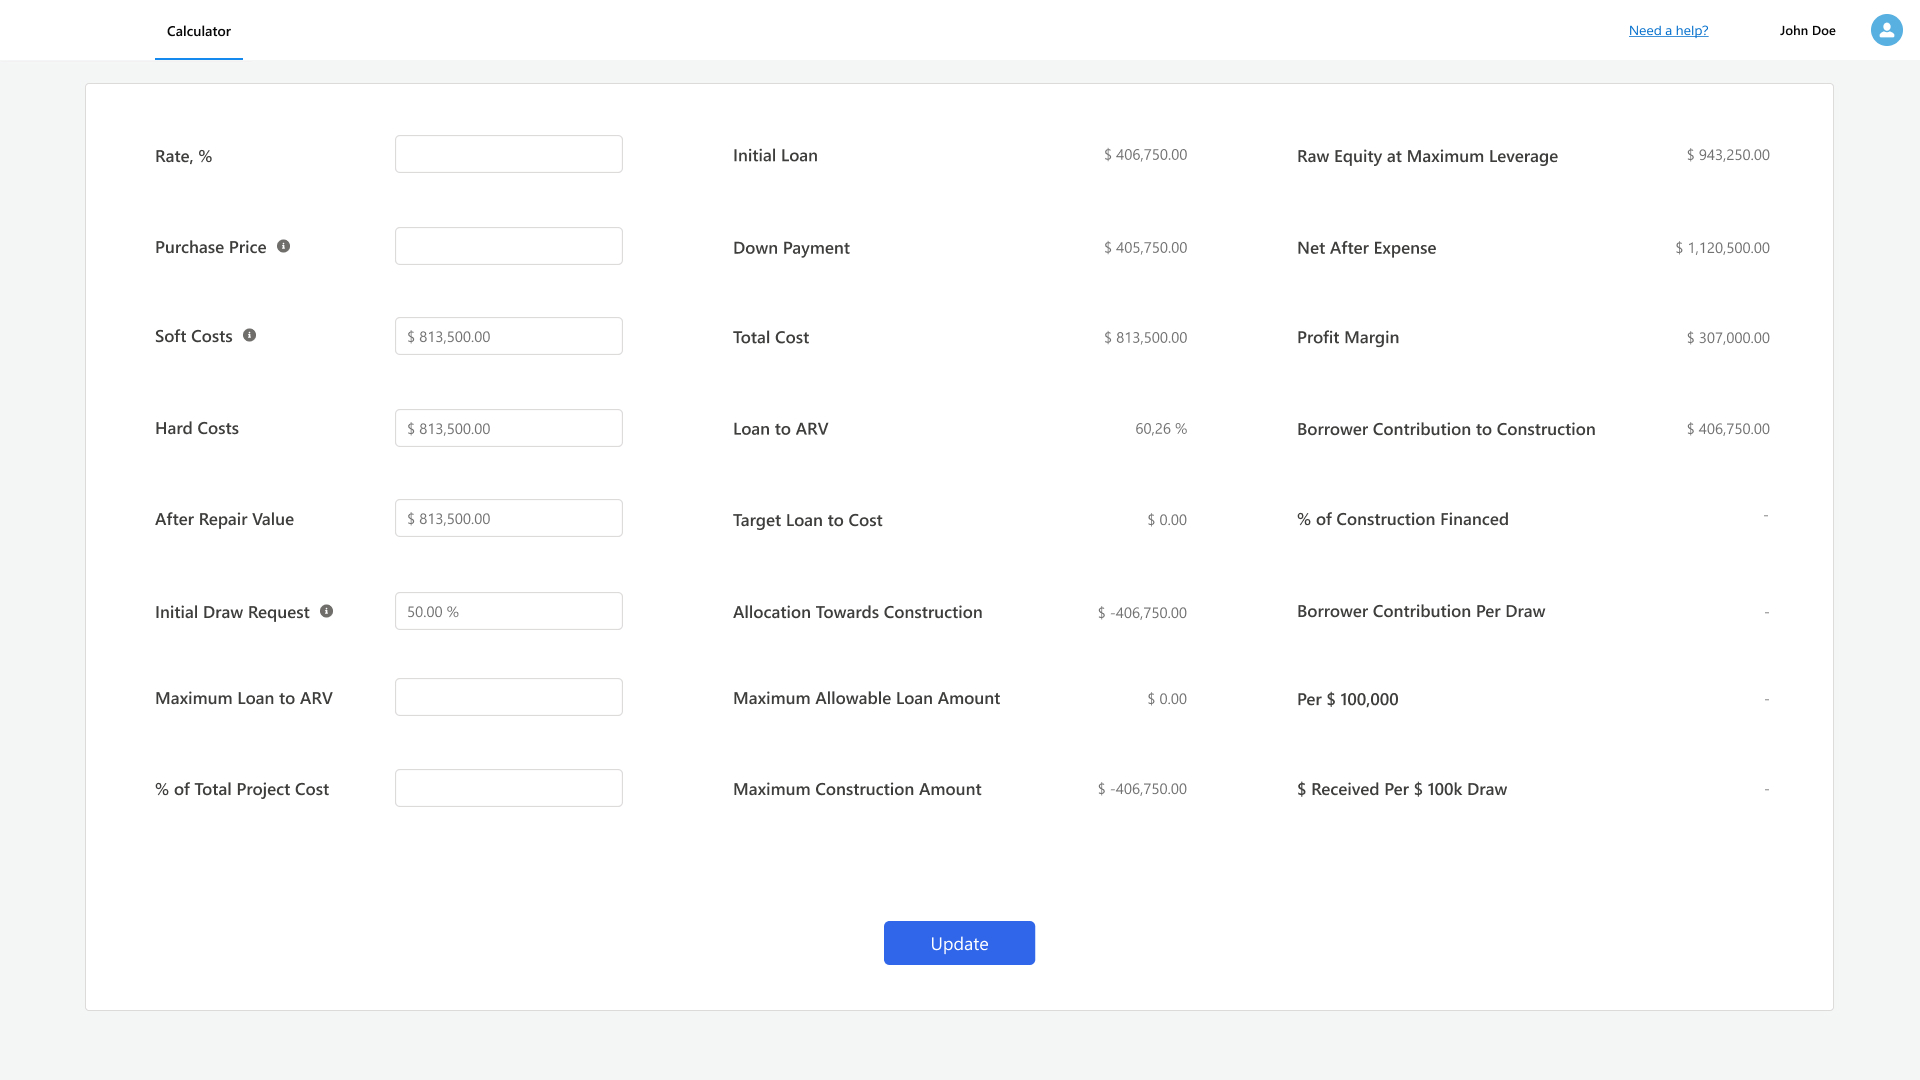The height and width of the screenshot is (1080, 1920).
Task: Select the John Doe username
Action: coord(1808,30)
